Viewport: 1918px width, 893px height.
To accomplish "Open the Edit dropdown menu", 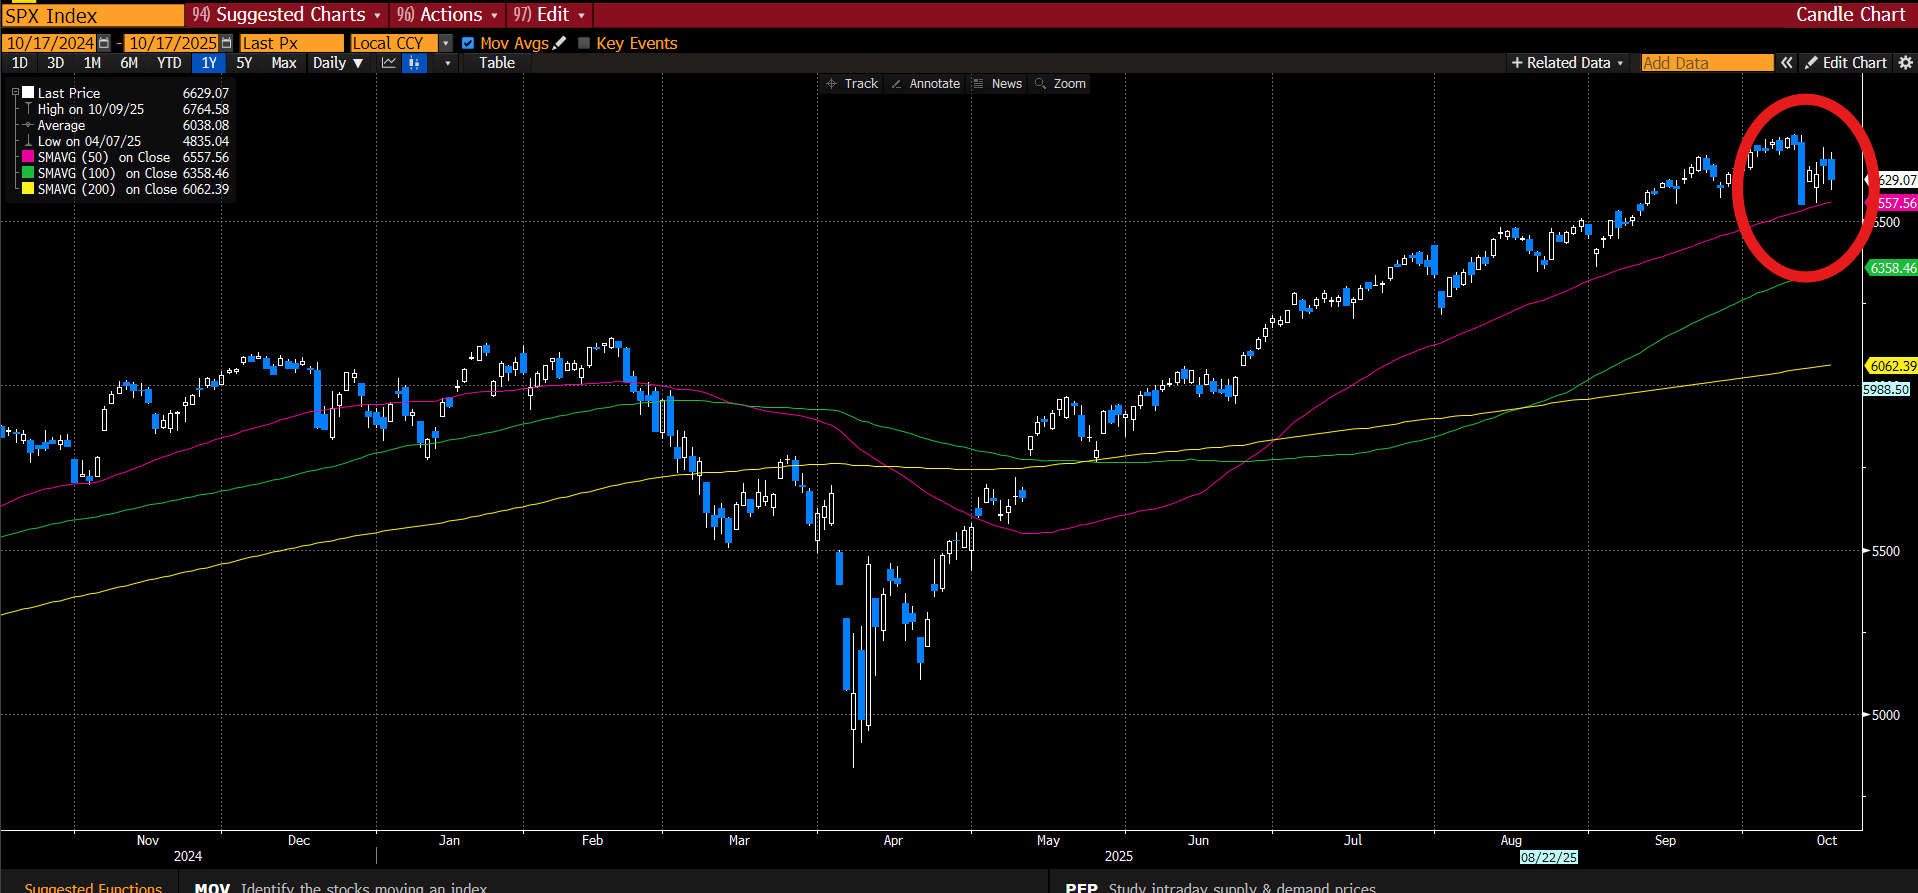I will [549, 15].
